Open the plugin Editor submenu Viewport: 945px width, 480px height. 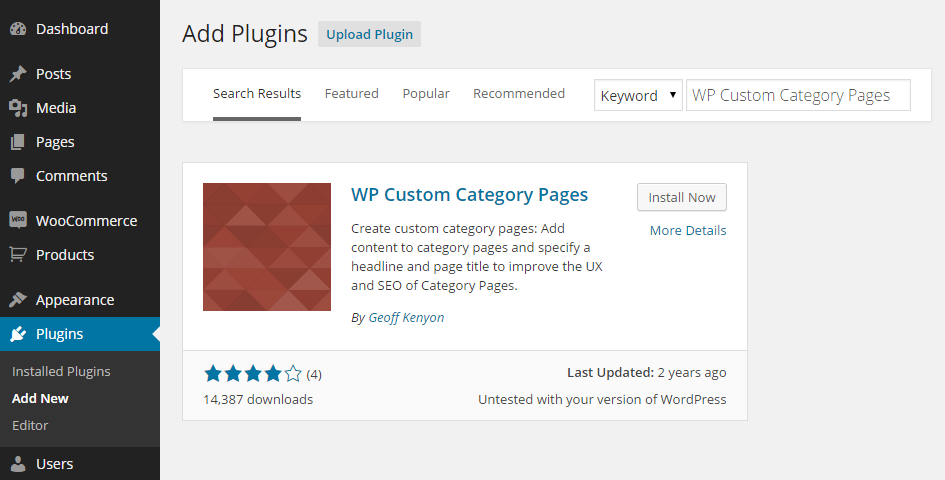point(30,425)
